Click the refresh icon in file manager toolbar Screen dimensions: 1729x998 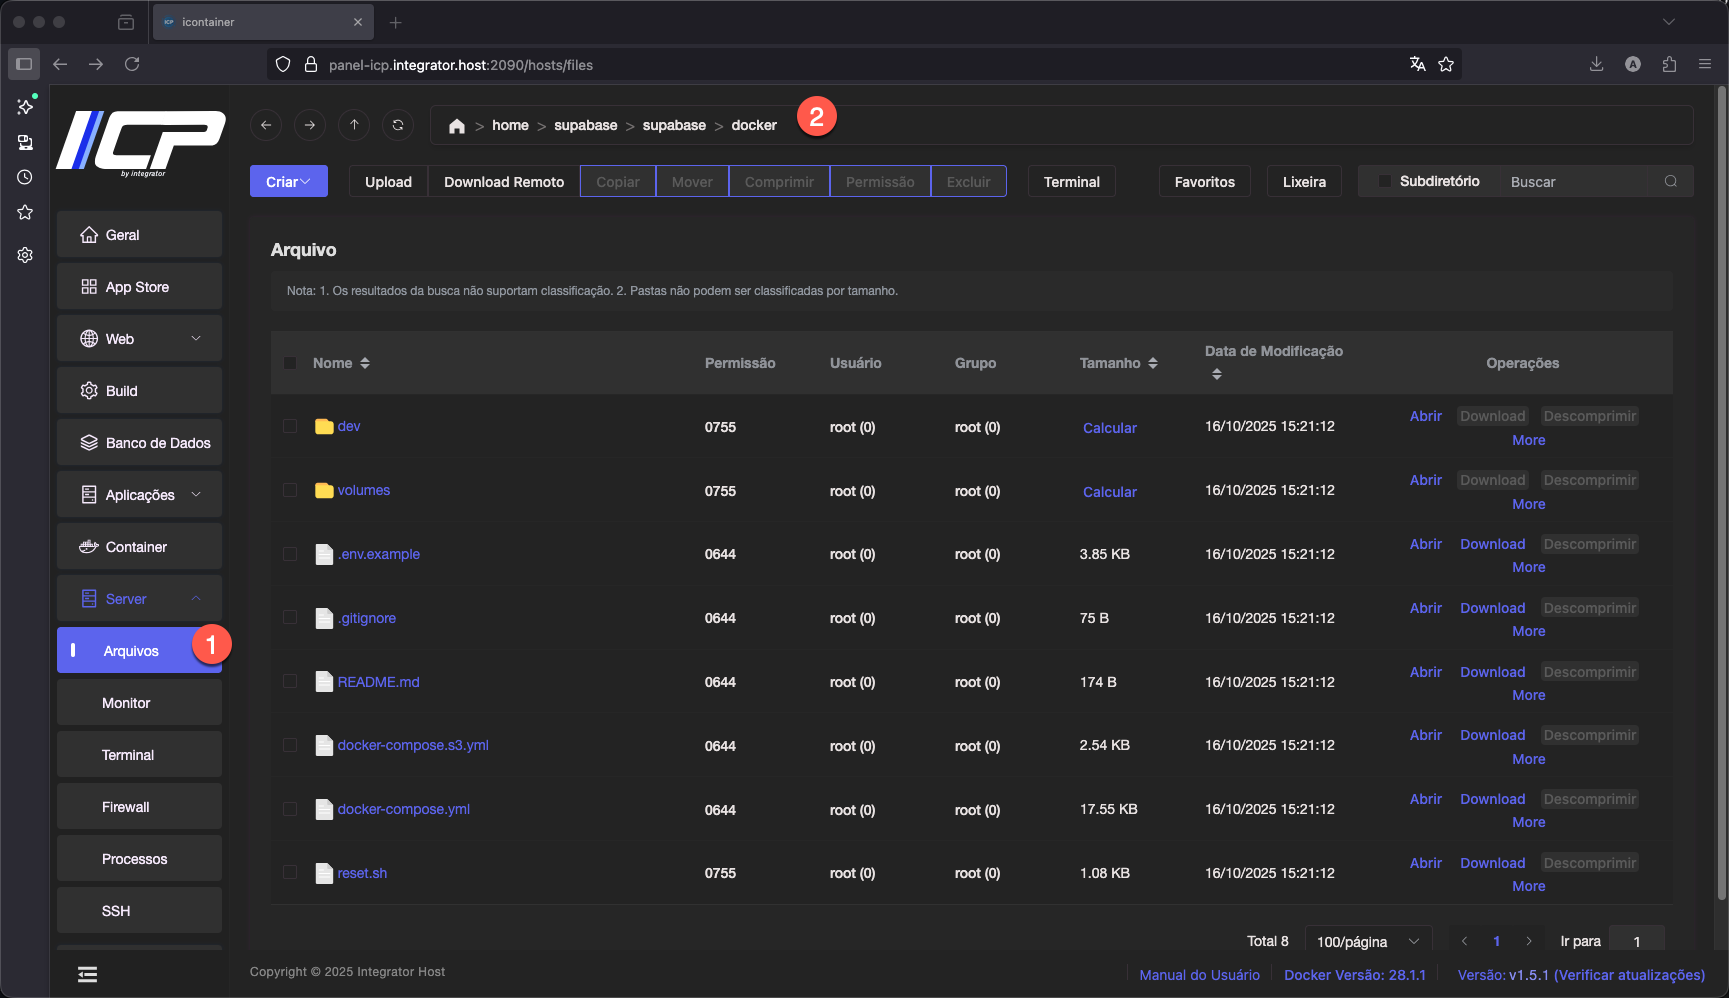(398, 125)
